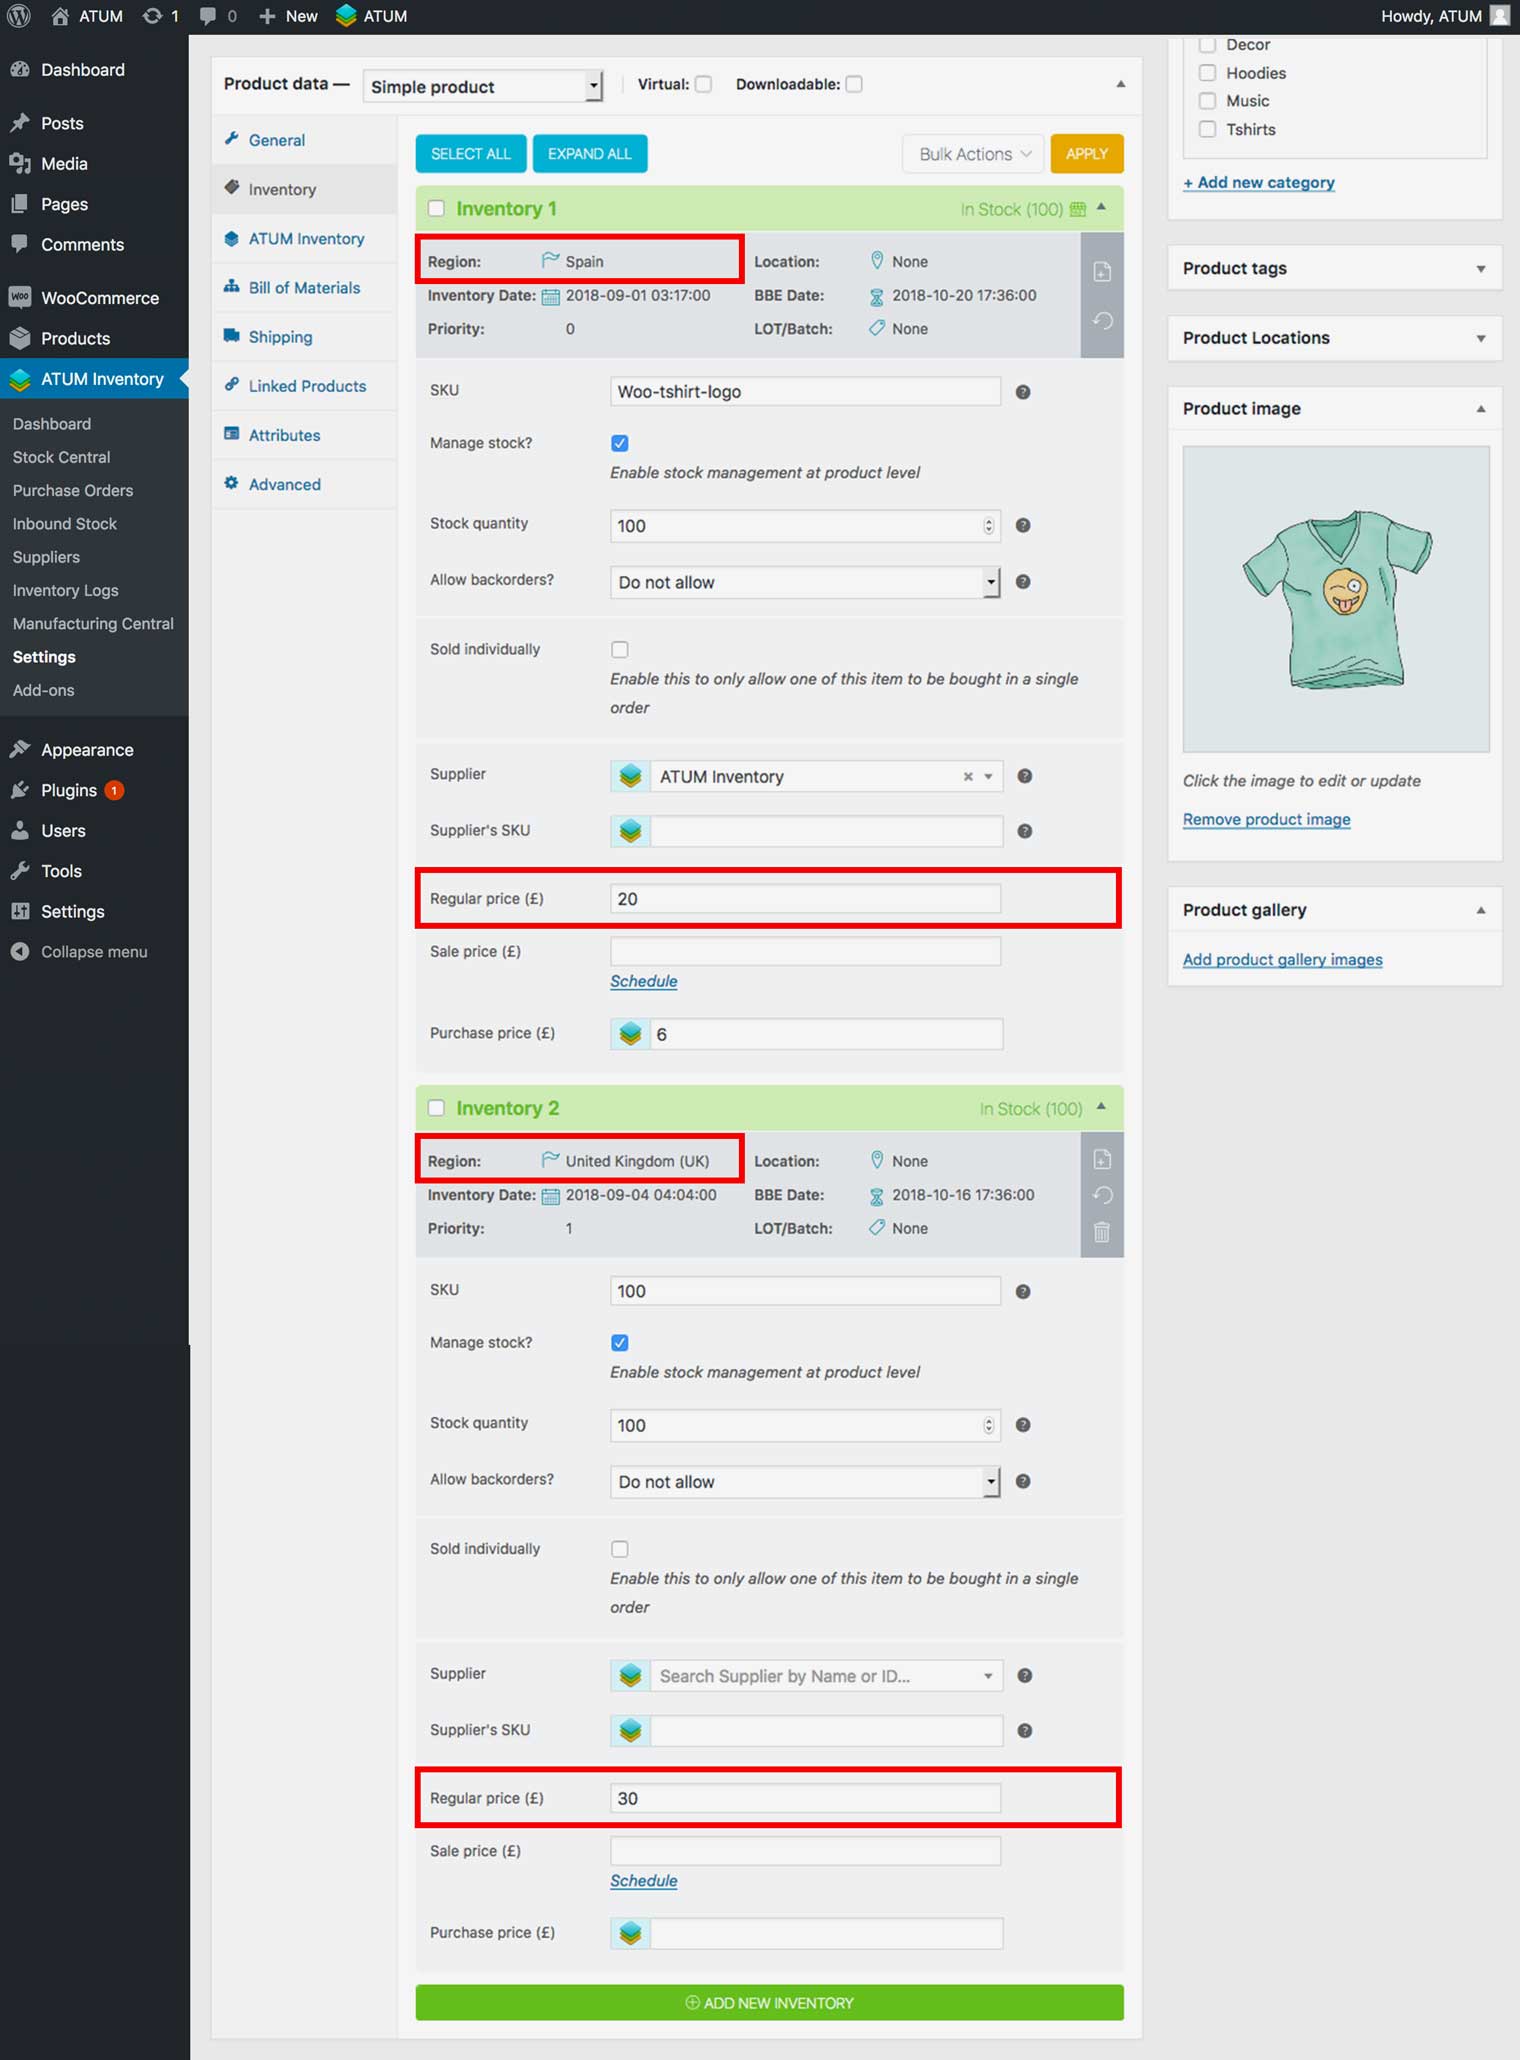Expand the Product tags panel
Image resolution: width=1520 pixels, height=2060 pixels.
[1480, 269]
